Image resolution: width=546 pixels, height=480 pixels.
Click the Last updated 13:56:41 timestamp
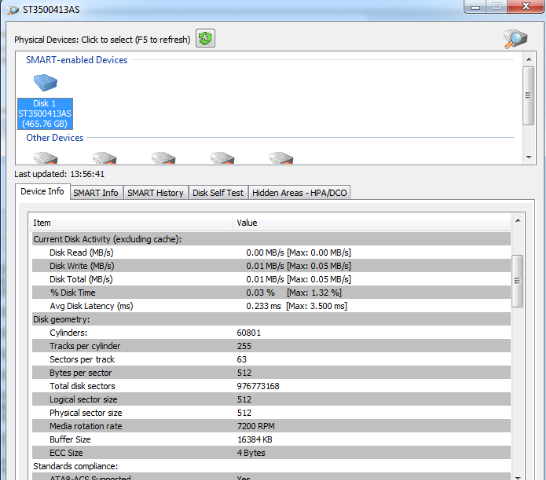point(59,174)
